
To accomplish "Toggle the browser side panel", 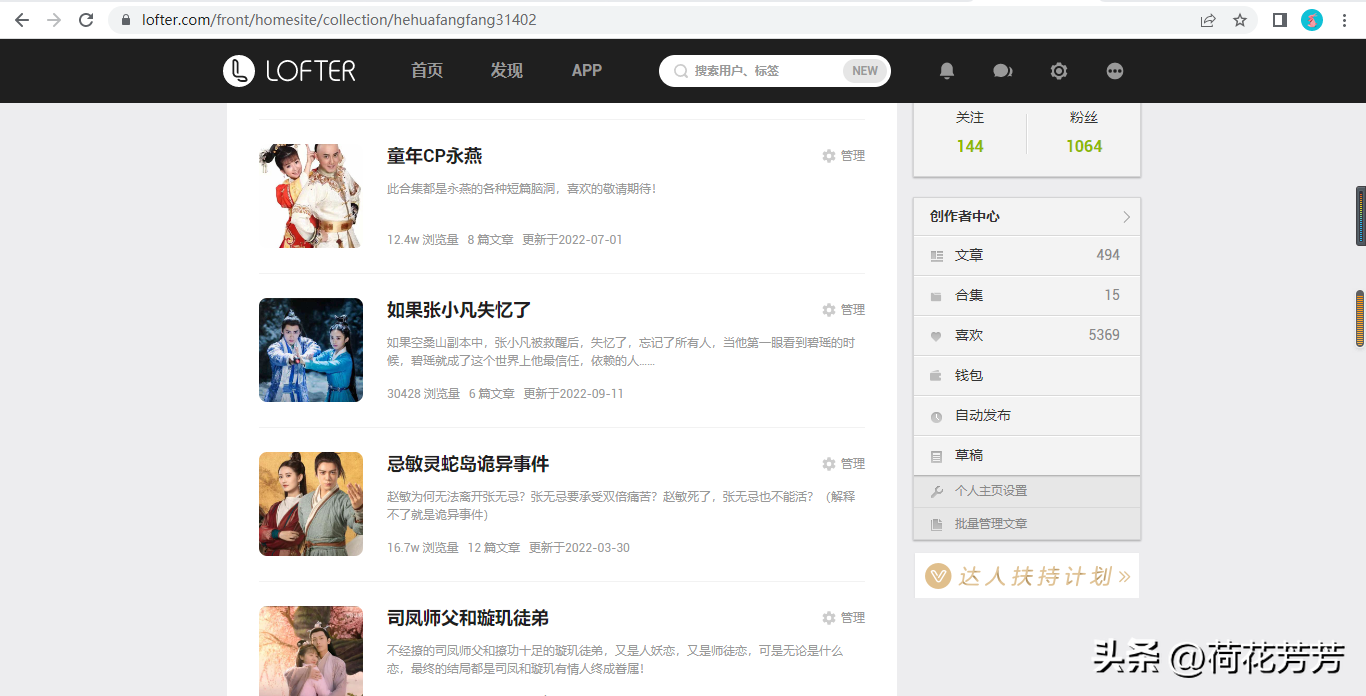I will (1279, 20).
